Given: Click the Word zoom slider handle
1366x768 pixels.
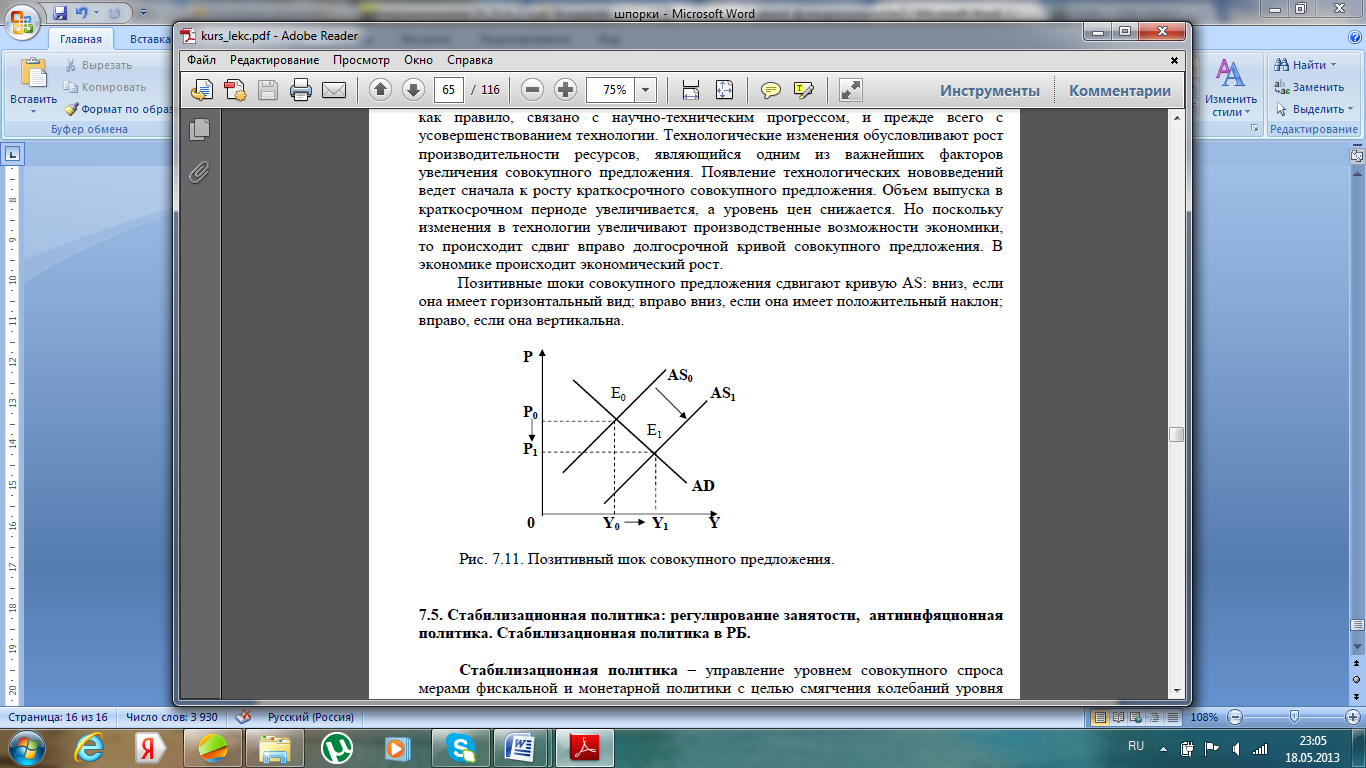Looking at the screenshot, I should tap(1295, 717).
